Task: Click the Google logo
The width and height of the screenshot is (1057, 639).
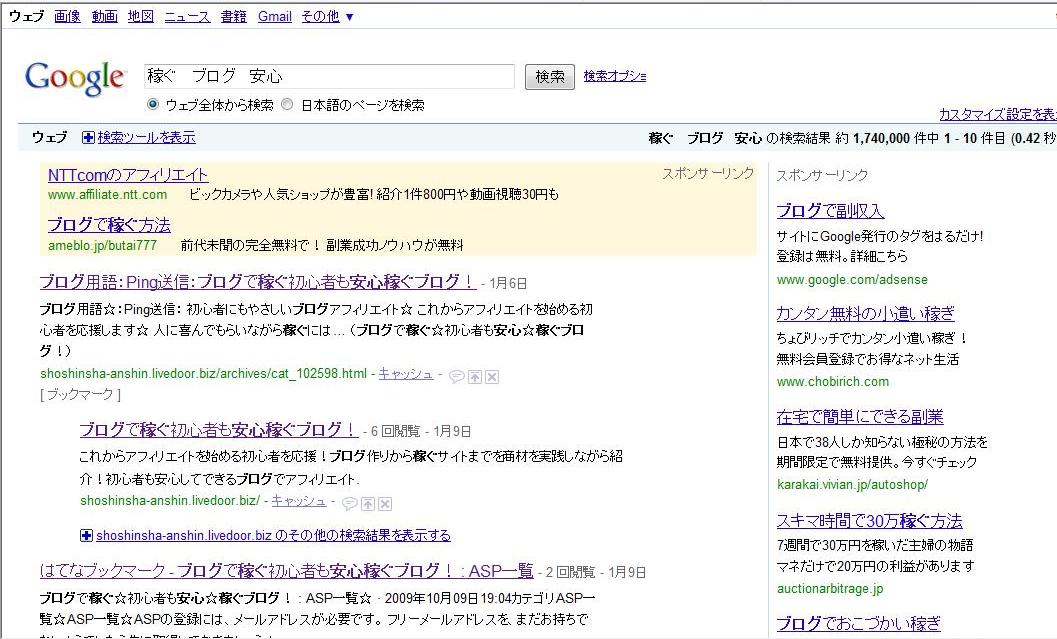Action: (75, 78)
